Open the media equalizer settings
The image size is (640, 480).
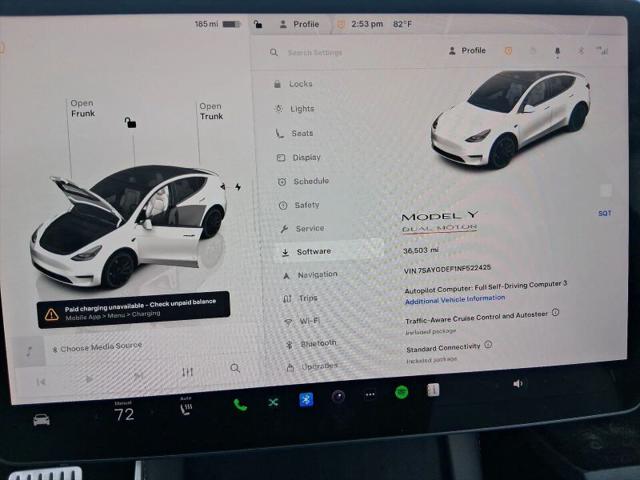point(187,372)
